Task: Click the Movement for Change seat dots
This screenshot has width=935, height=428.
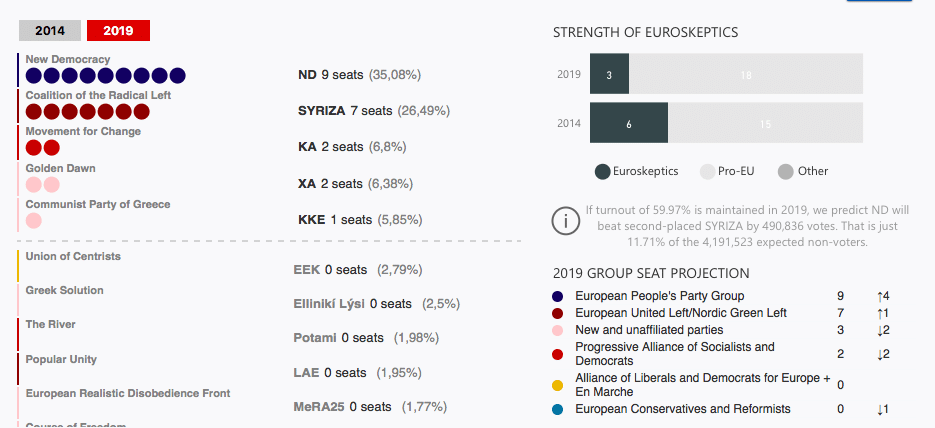Action: point(43,148)
